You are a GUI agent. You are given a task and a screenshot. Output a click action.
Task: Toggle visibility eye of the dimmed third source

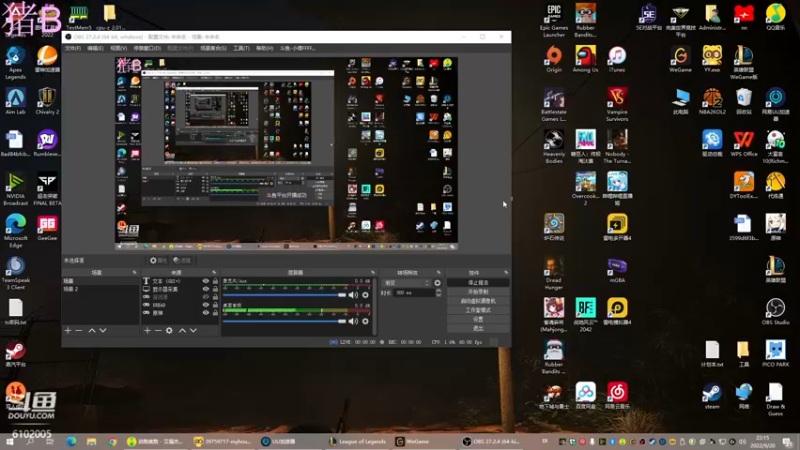click(206, 296)
